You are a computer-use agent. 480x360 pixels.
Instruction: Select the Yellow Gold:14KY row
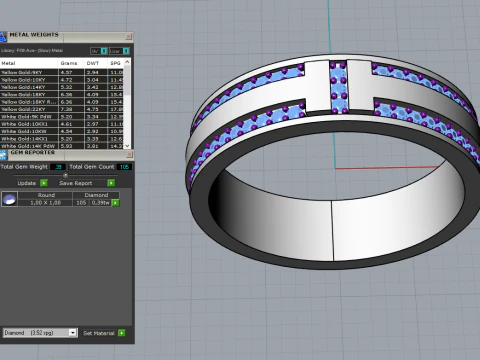(x=62, y=87)
